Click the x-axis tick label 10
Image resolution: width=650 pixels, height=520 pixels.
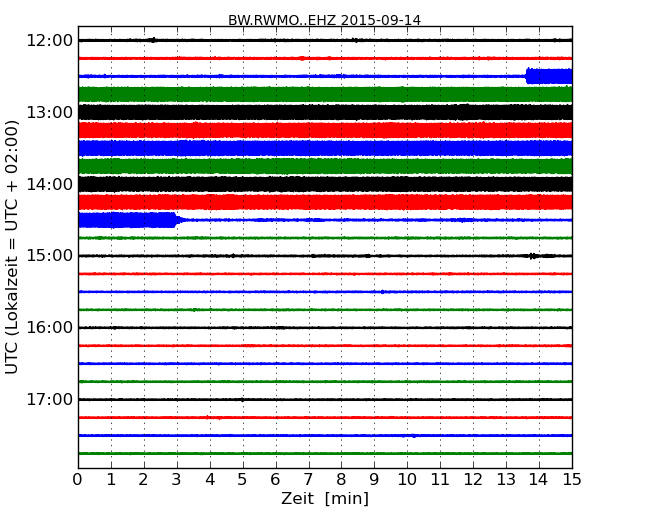tap(407, 480)
